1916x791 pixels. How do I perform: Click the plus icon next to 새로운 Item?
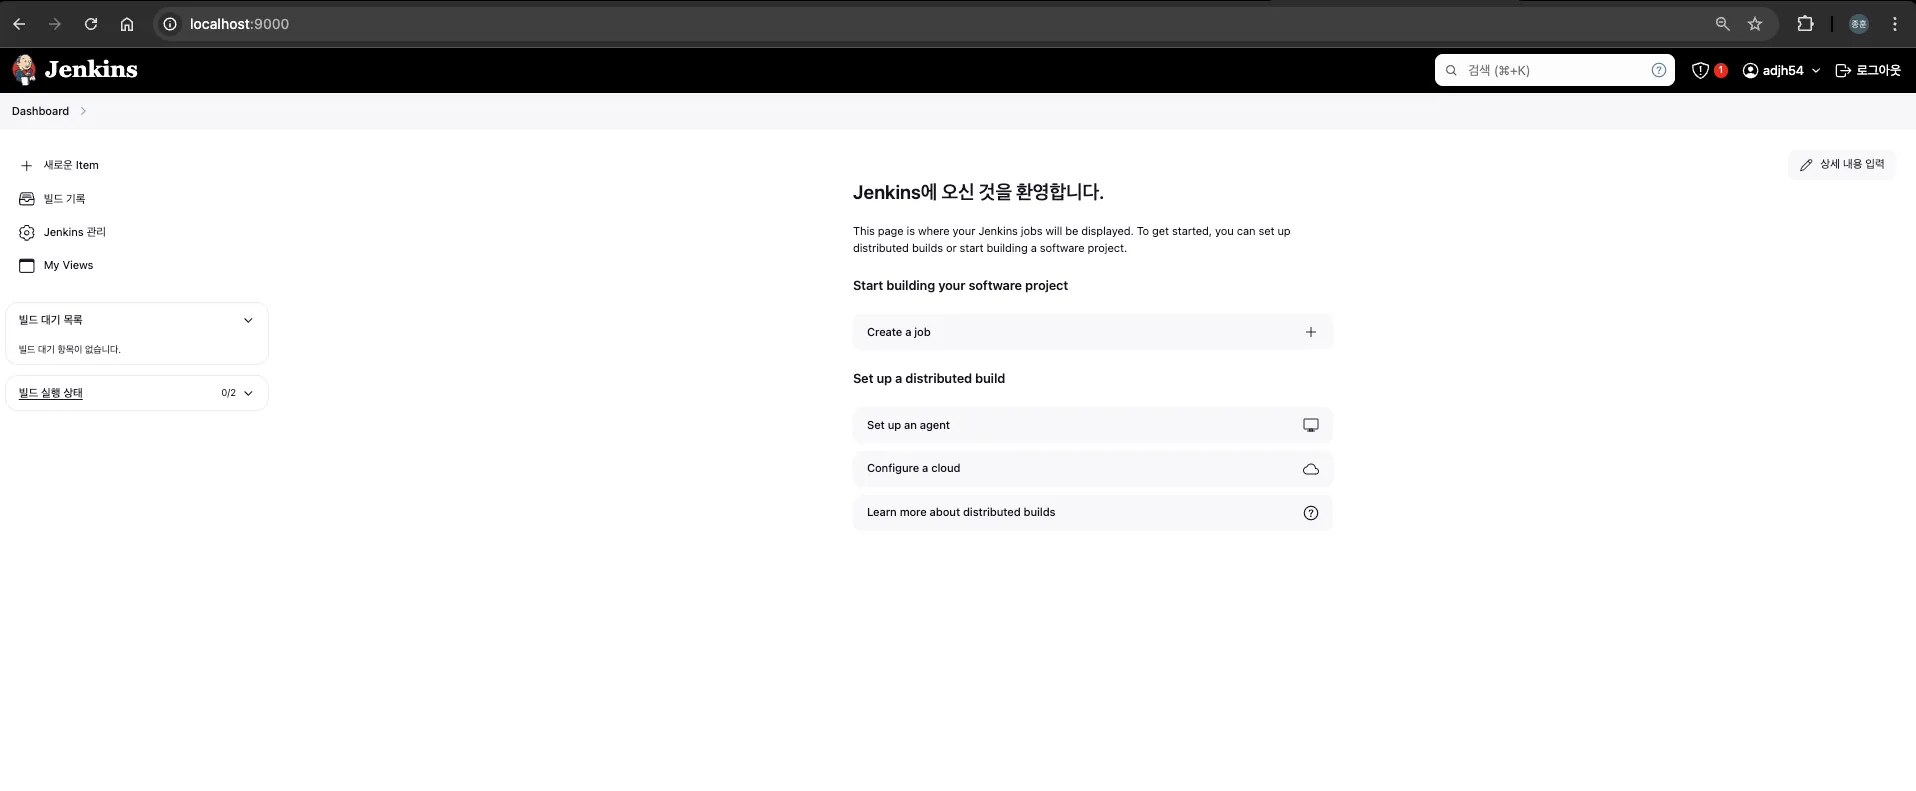click(x=27, y=166)
